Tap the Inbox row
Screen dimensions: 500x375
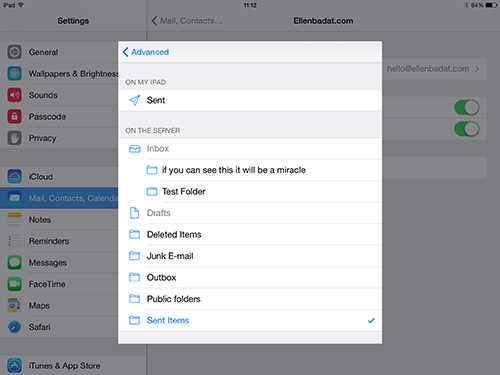pyautogui.click(x=250, y=149)
